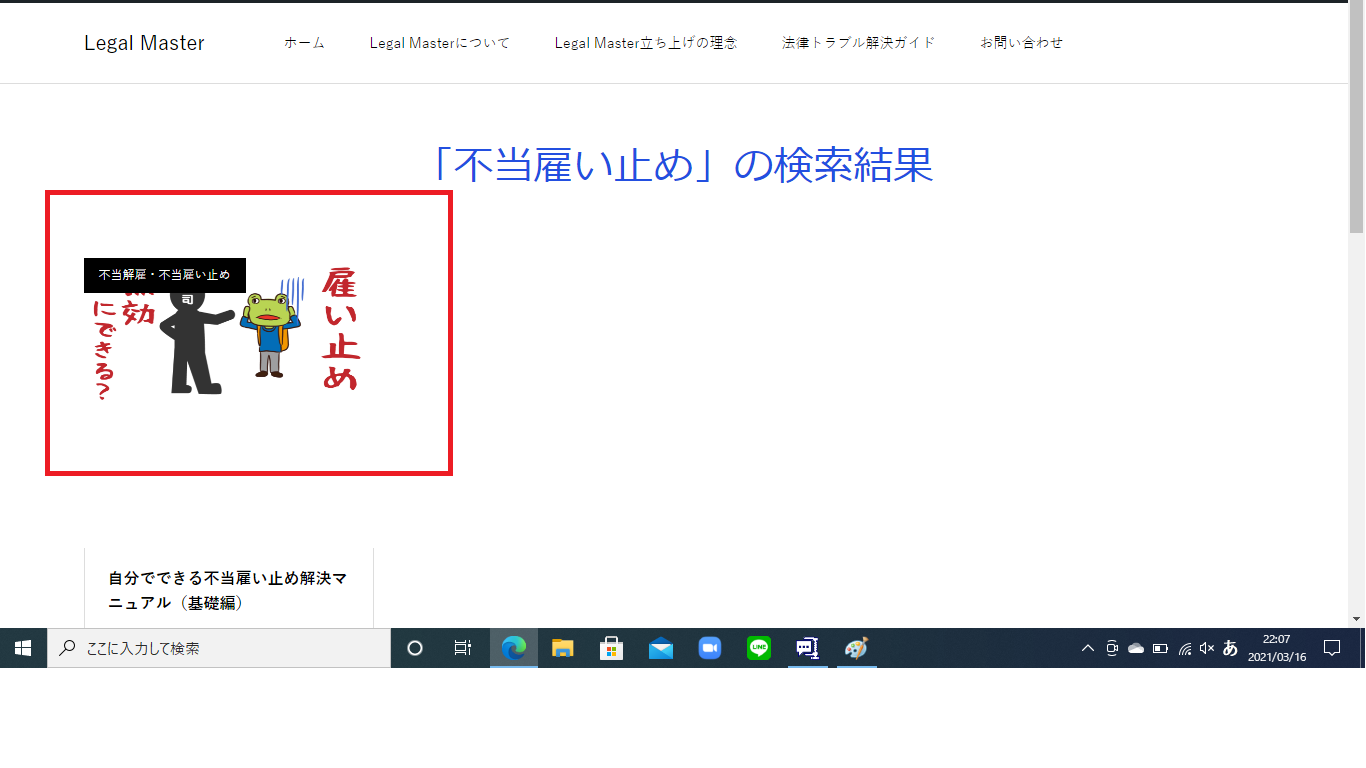Click the Cortana circle icon

pyautogui.click(x=415, y=648)
